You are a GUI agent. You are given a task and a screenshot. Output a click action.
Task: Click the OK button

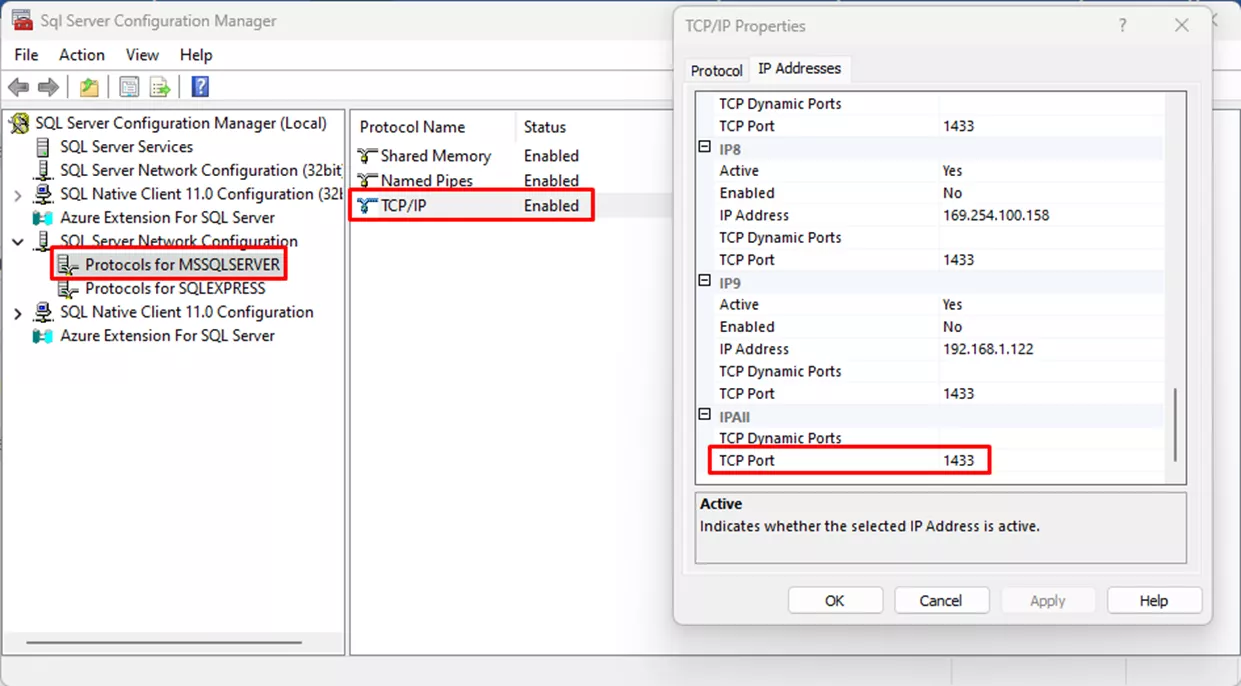(x=835, y=601)
